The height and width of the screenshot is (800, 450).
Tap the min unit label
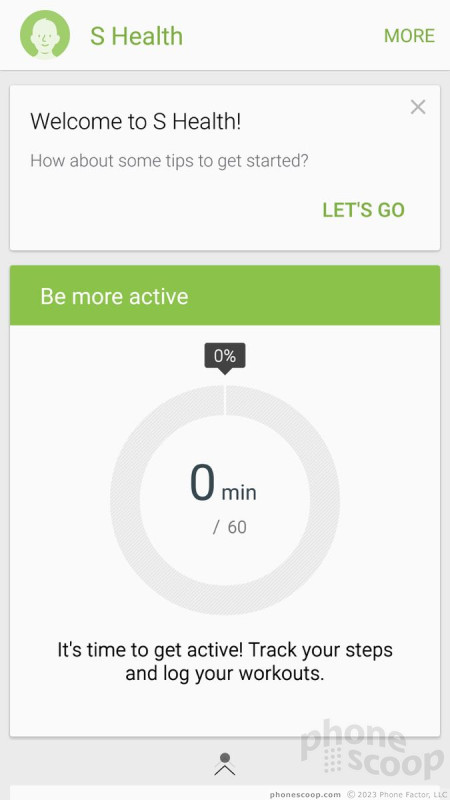(x=239, y=493)
